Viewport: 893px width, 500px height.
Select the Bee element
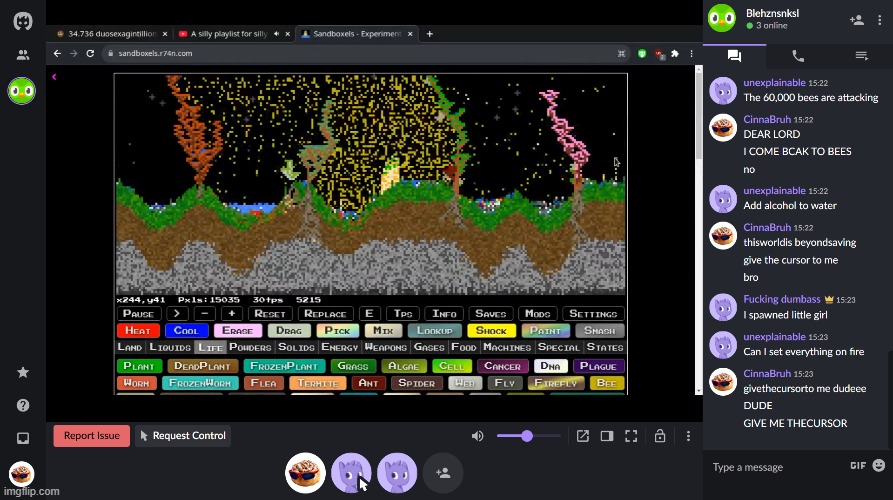tap(607, 383)
